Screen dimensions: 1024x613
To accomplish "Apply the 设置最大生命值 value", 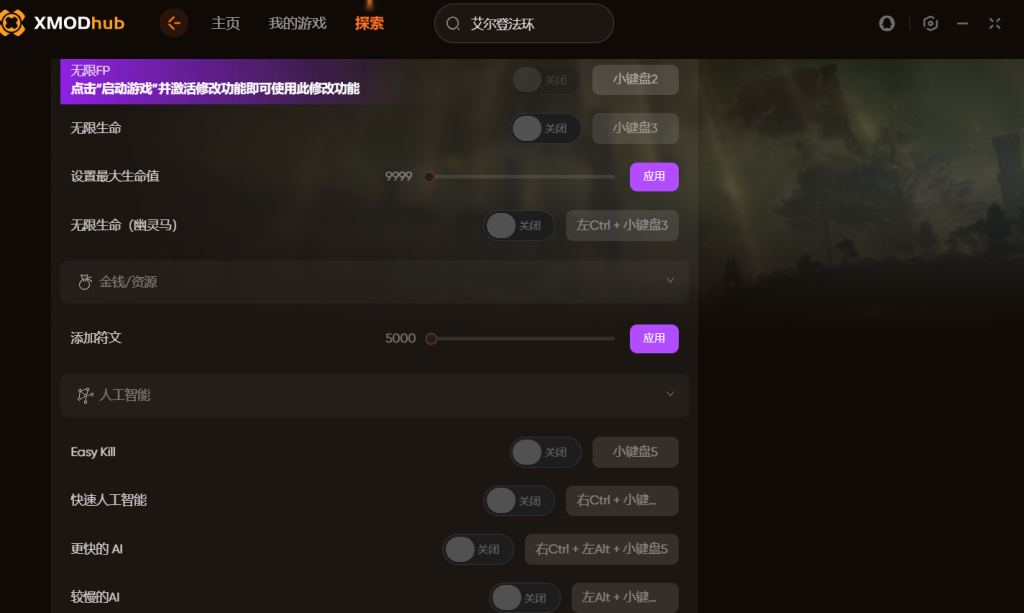I will click(x=654, y=177).
